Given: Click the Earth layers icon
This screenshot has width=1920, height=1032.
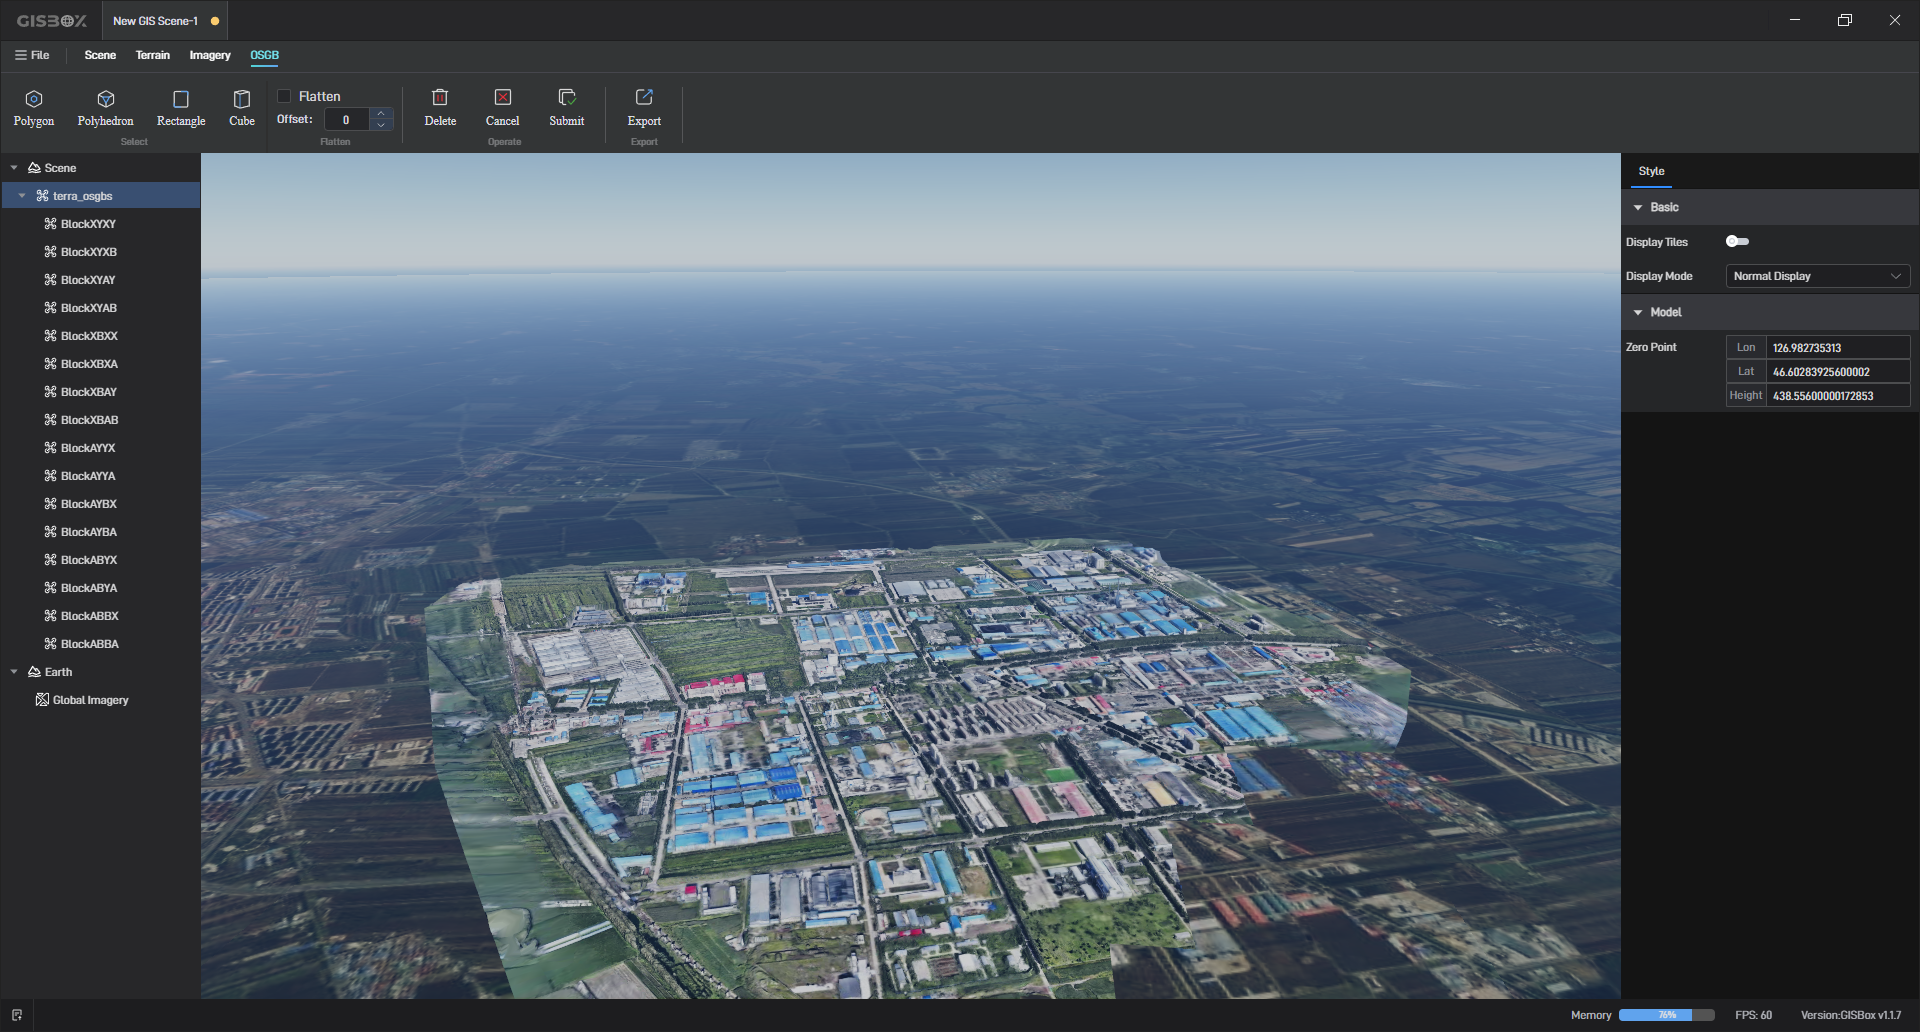Looking at the screenshot, I should coord(34,672).
